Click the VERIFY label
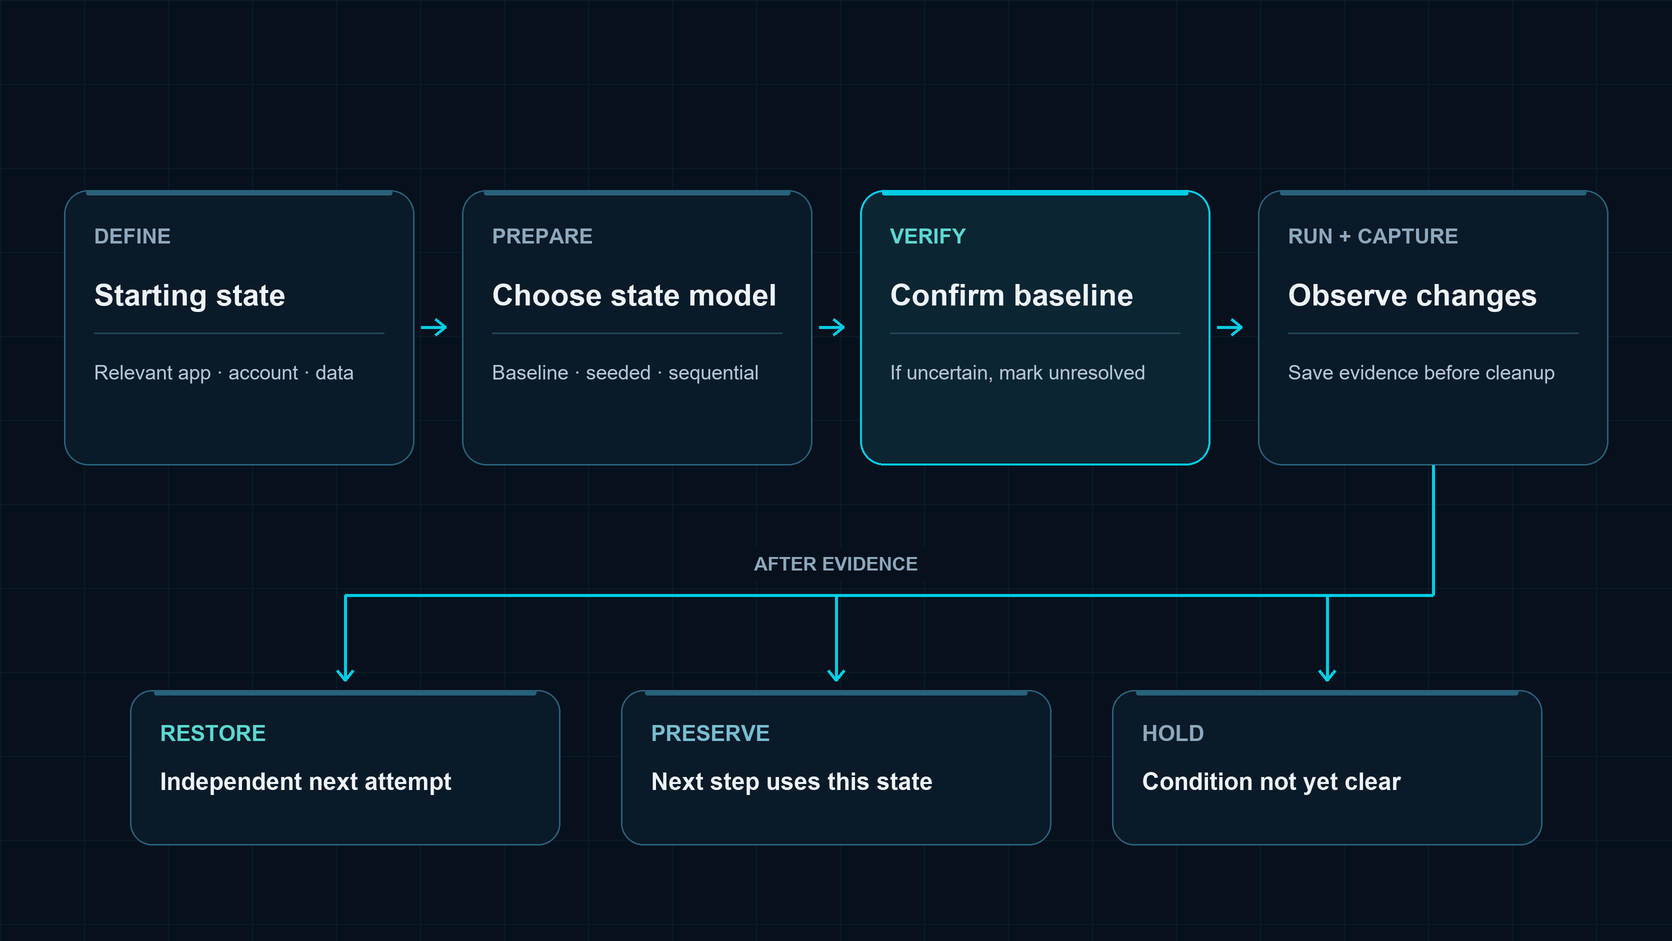 (928, 236)
